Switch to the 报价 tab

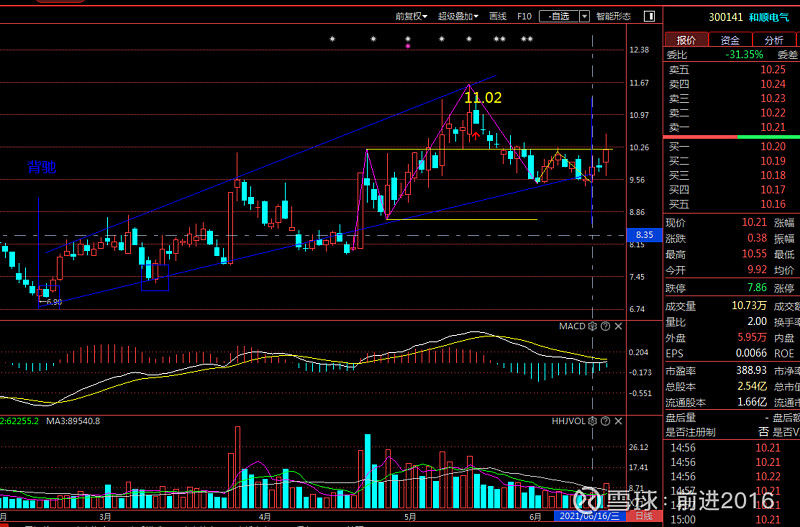click(686, 40)
